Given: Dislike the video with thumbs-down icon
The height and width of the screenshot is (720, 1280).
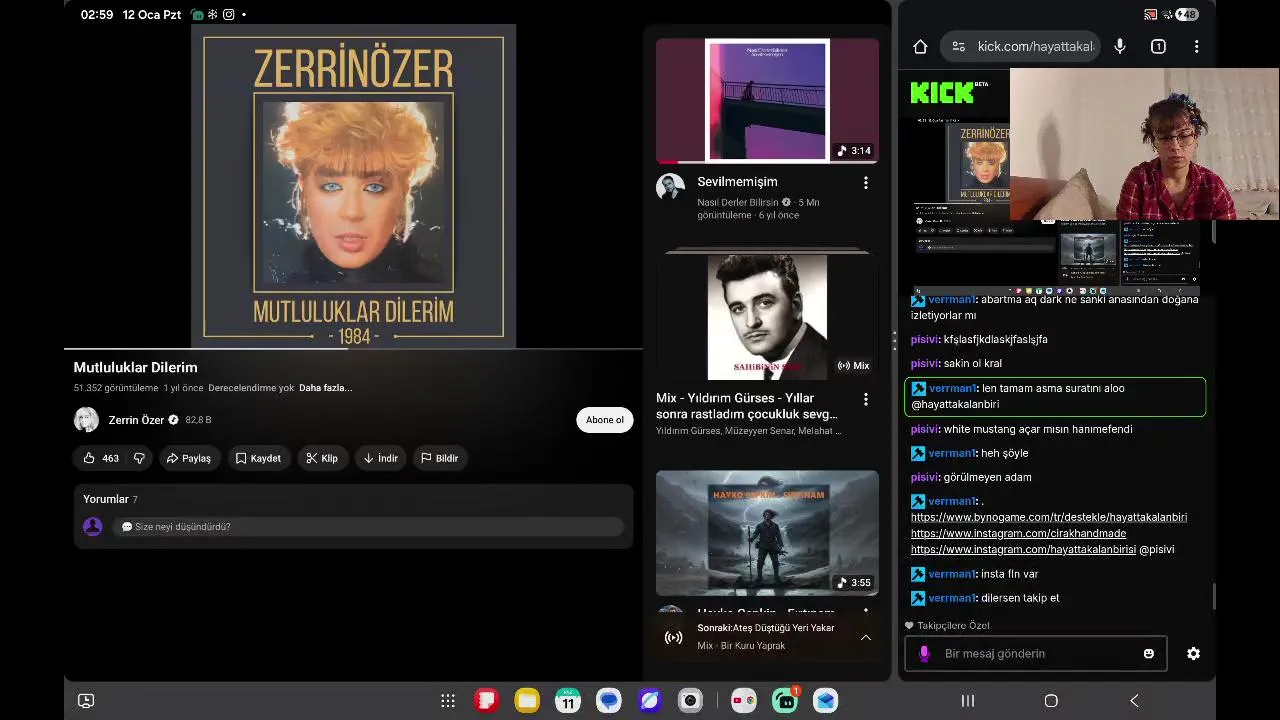Looking at the screenshot, I should click(139, 458).
